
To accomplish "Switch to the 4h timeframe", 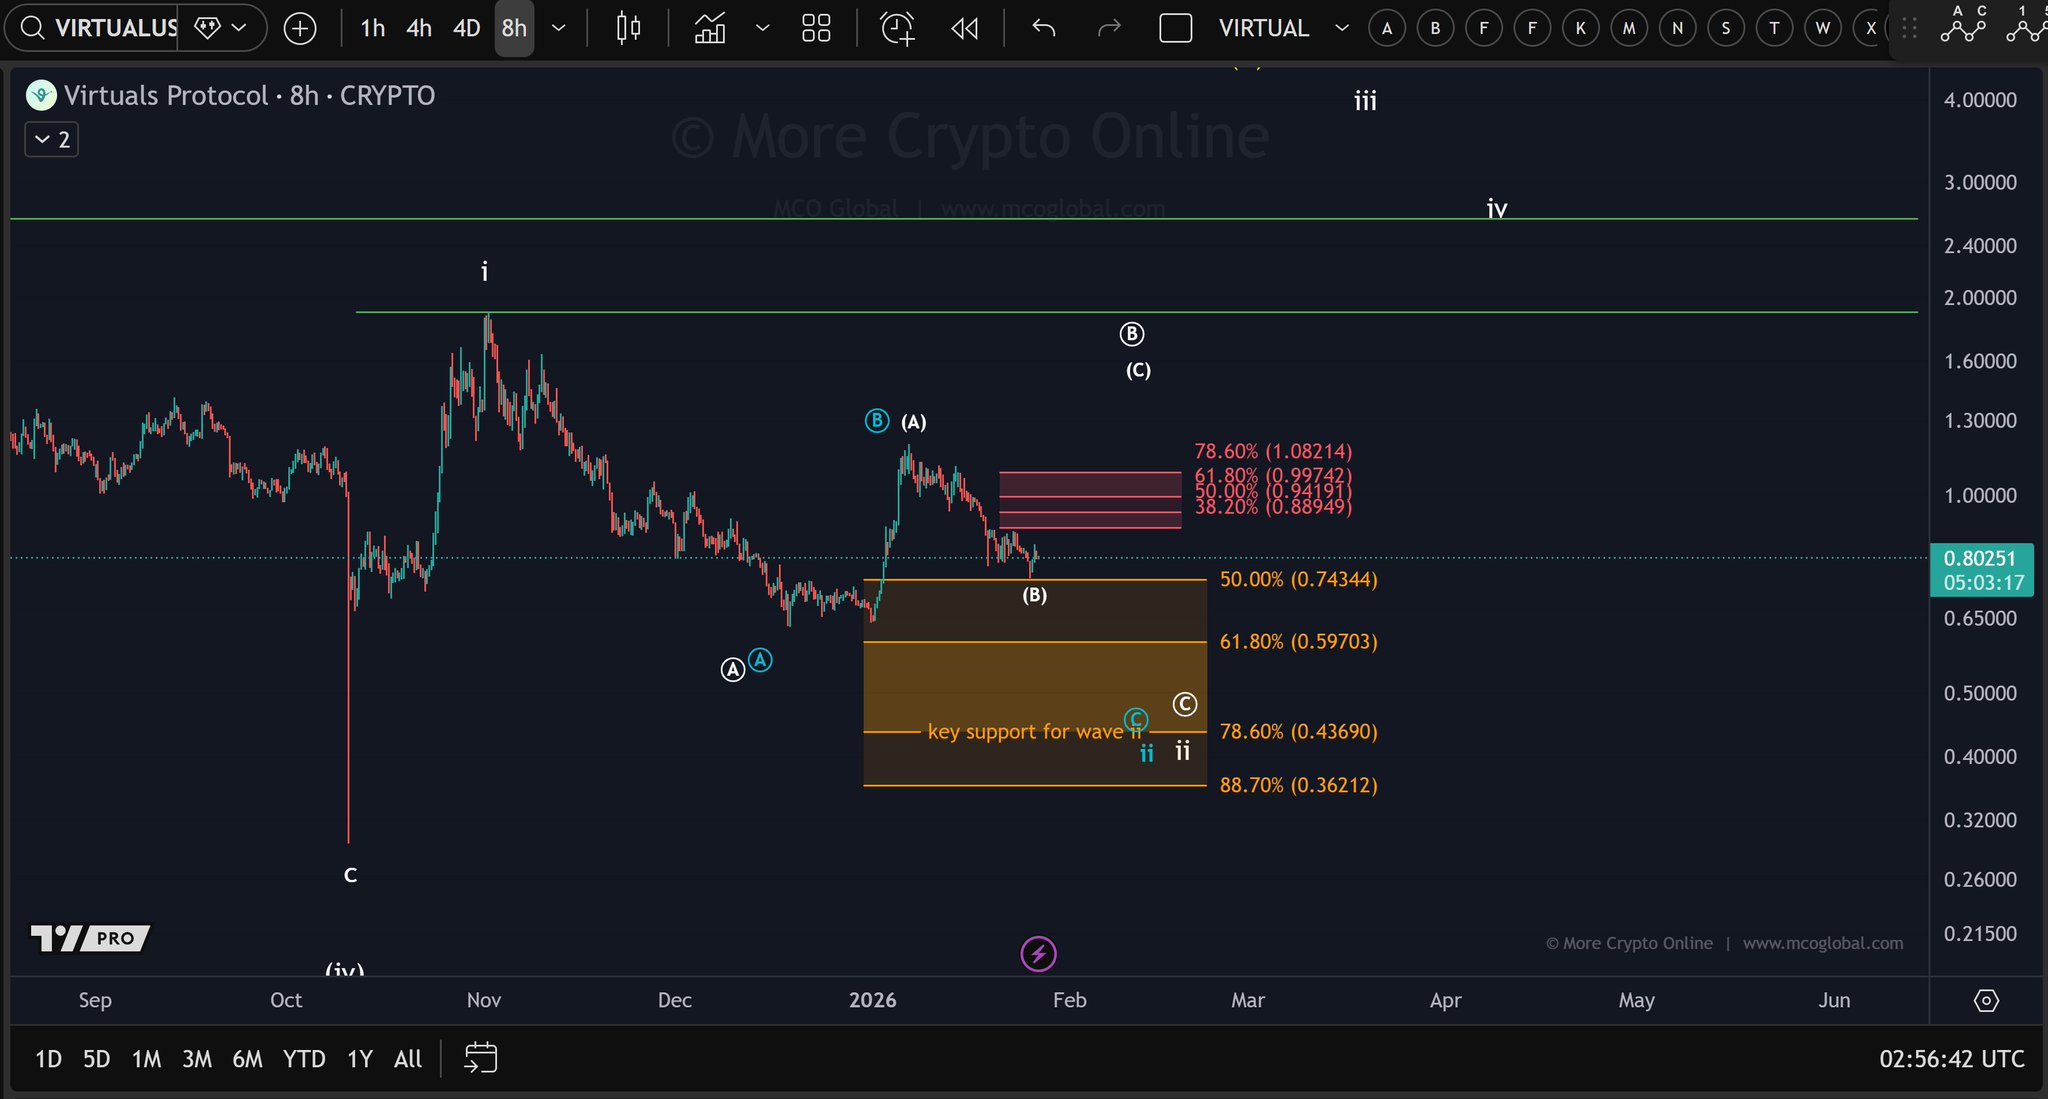I will coord(419,28).
